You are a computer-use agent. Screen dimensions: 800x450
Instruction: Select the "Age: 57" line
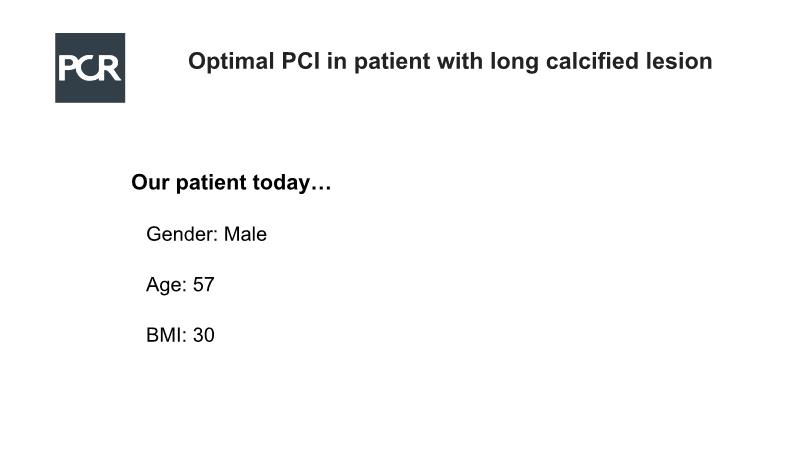point(180,285)
